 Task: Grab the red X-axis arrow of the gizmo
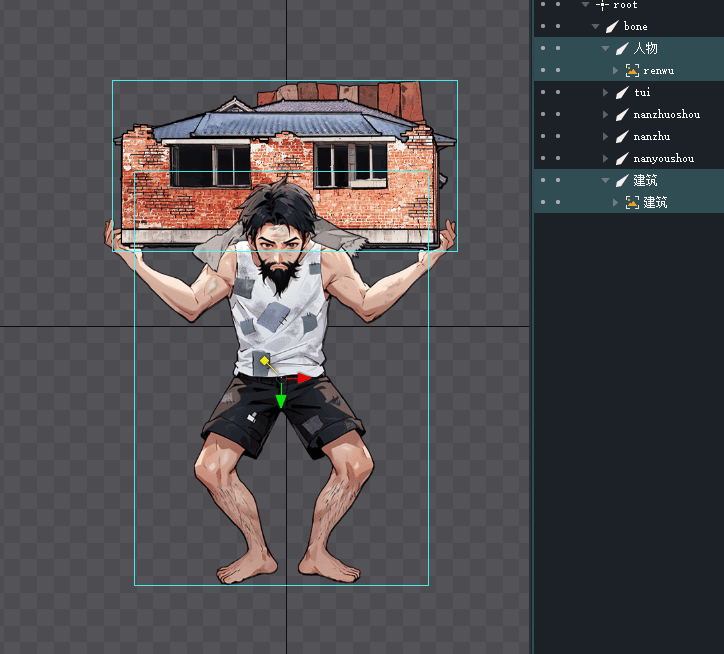point(303,378)
